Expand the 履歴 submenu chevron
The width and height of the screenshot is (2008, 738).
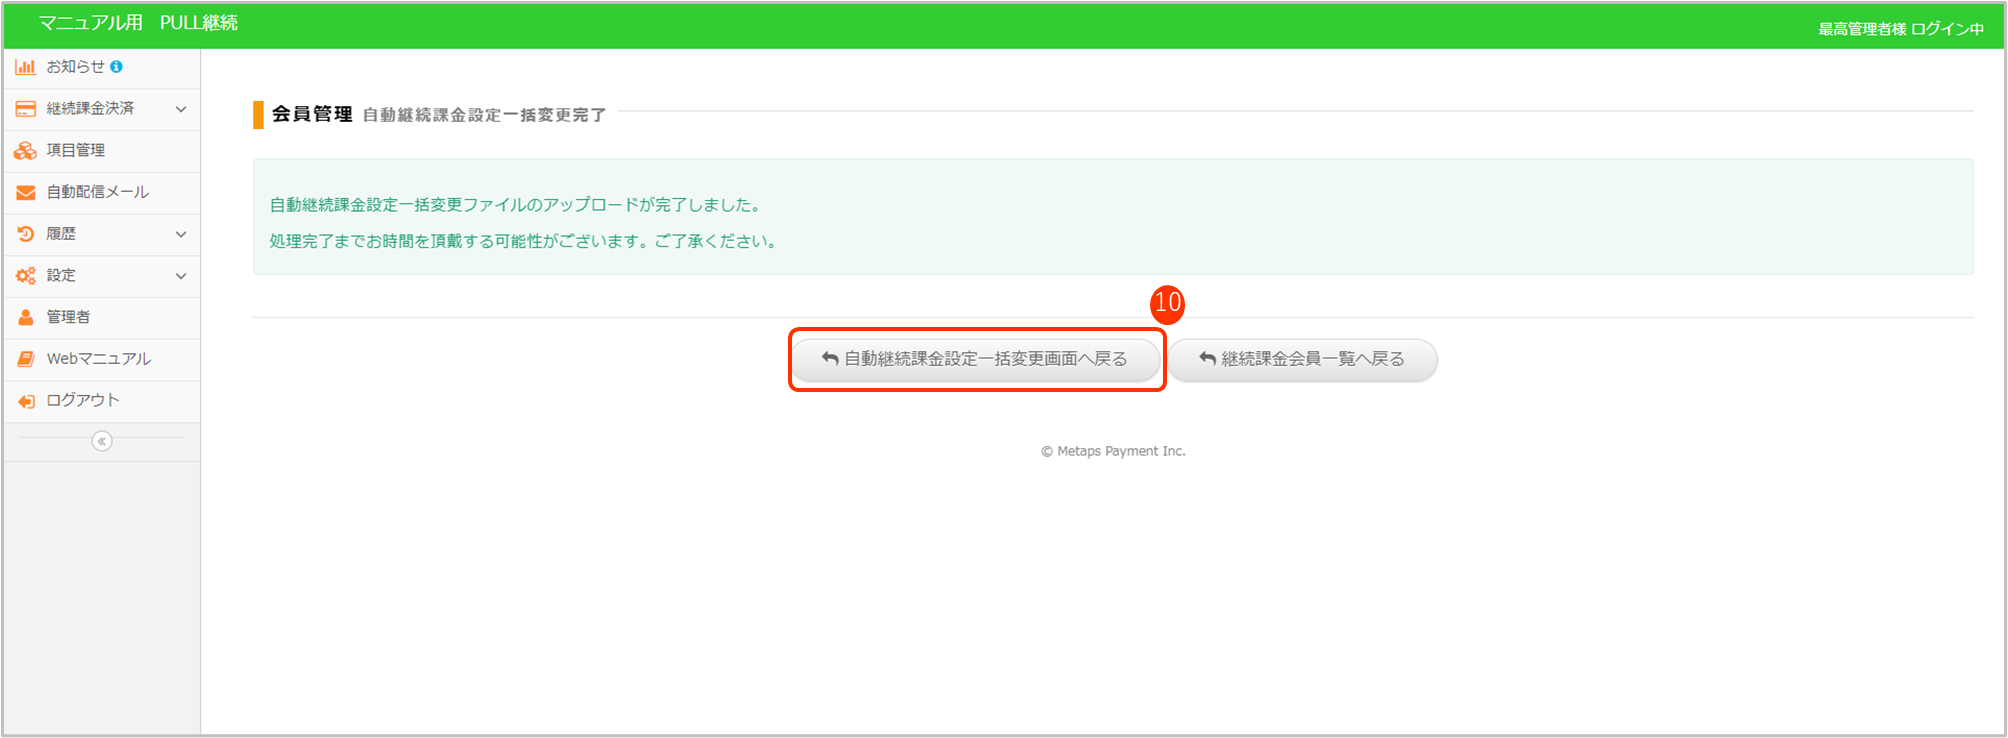(x=181, y=234)
